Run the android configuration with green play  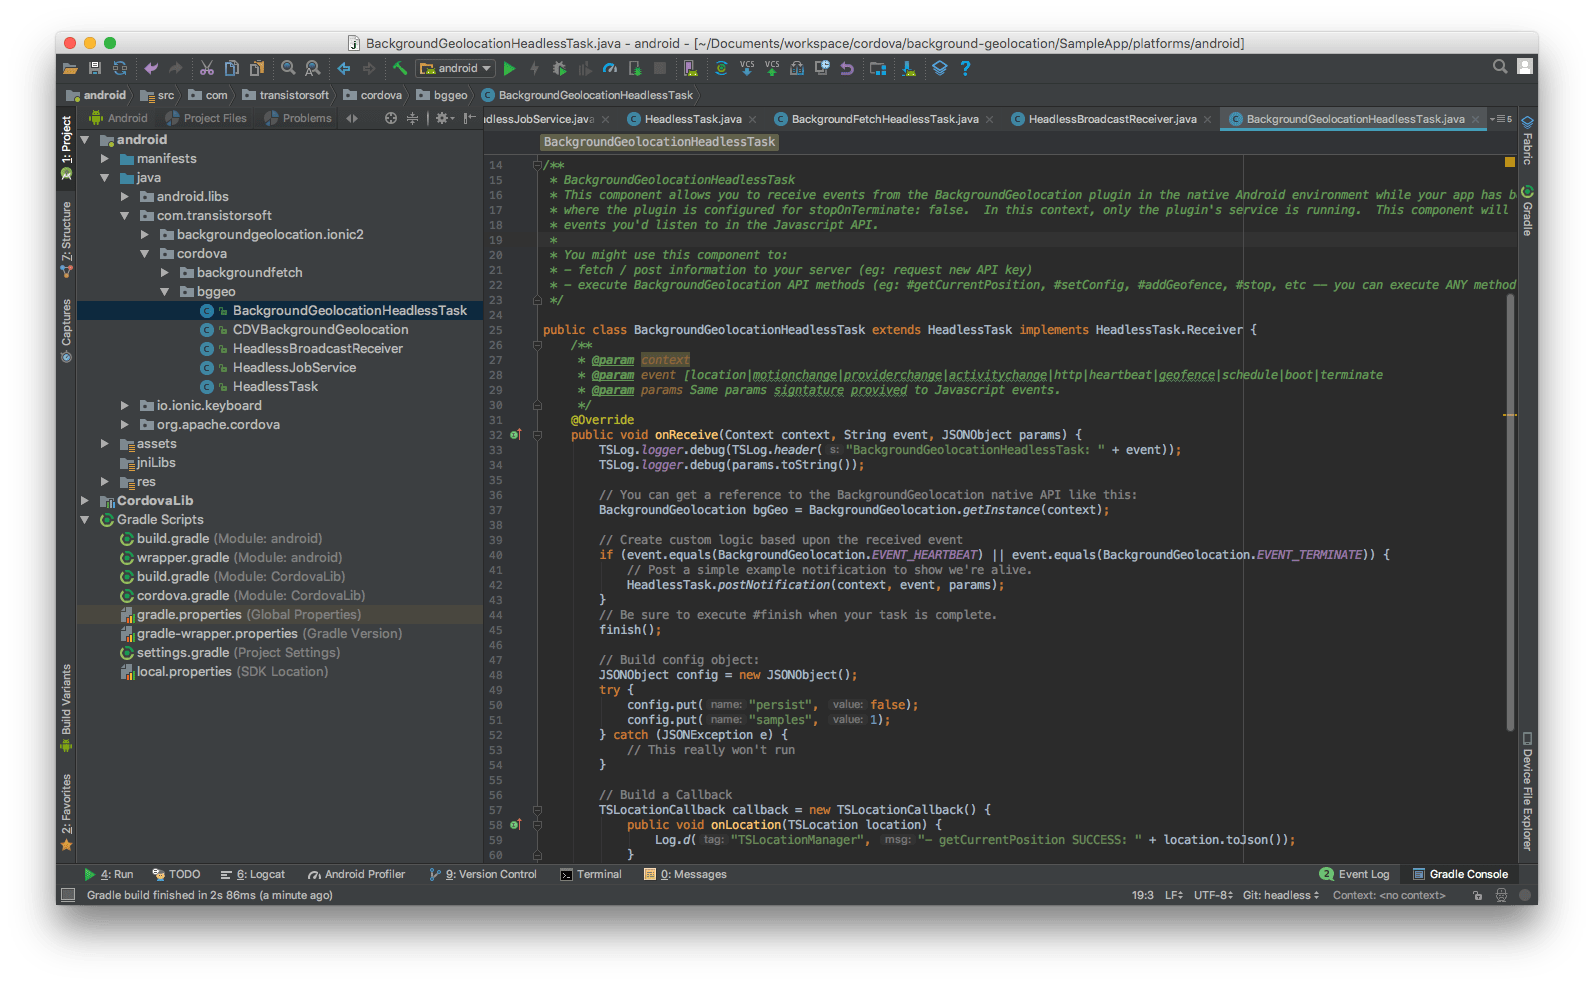point(510,68)
